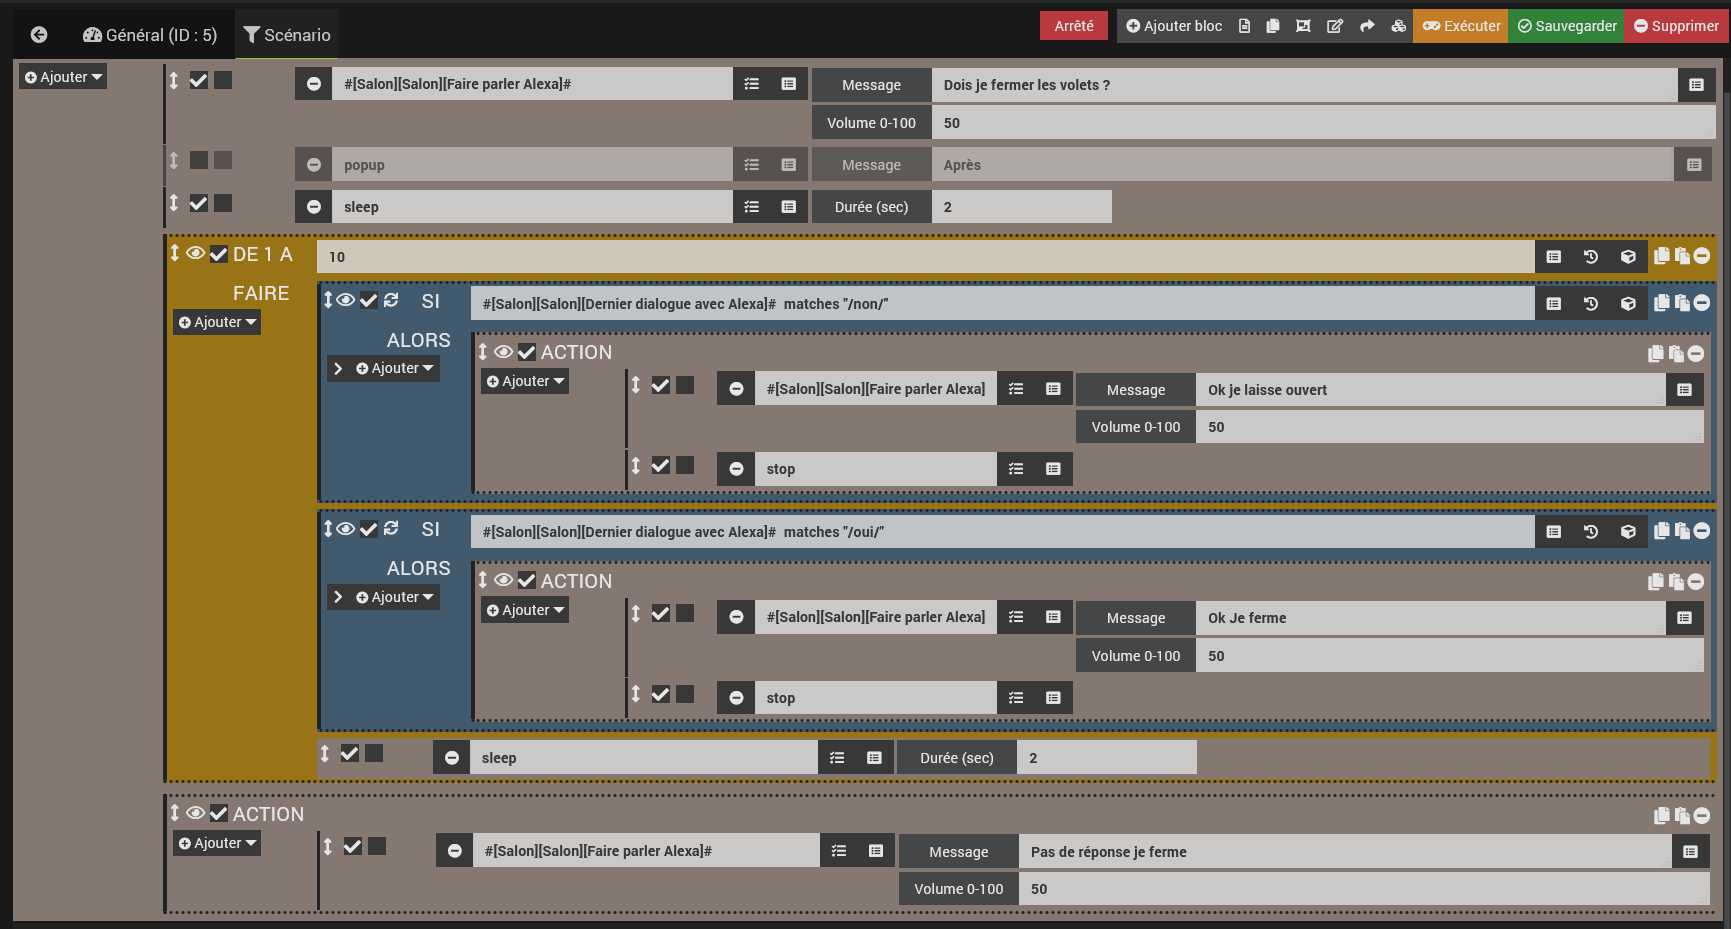Viewport: 1731px width, 929px height.
Task: Click the repeat icon of the "/oui/" SI block
Action: [x=391, y=529]
